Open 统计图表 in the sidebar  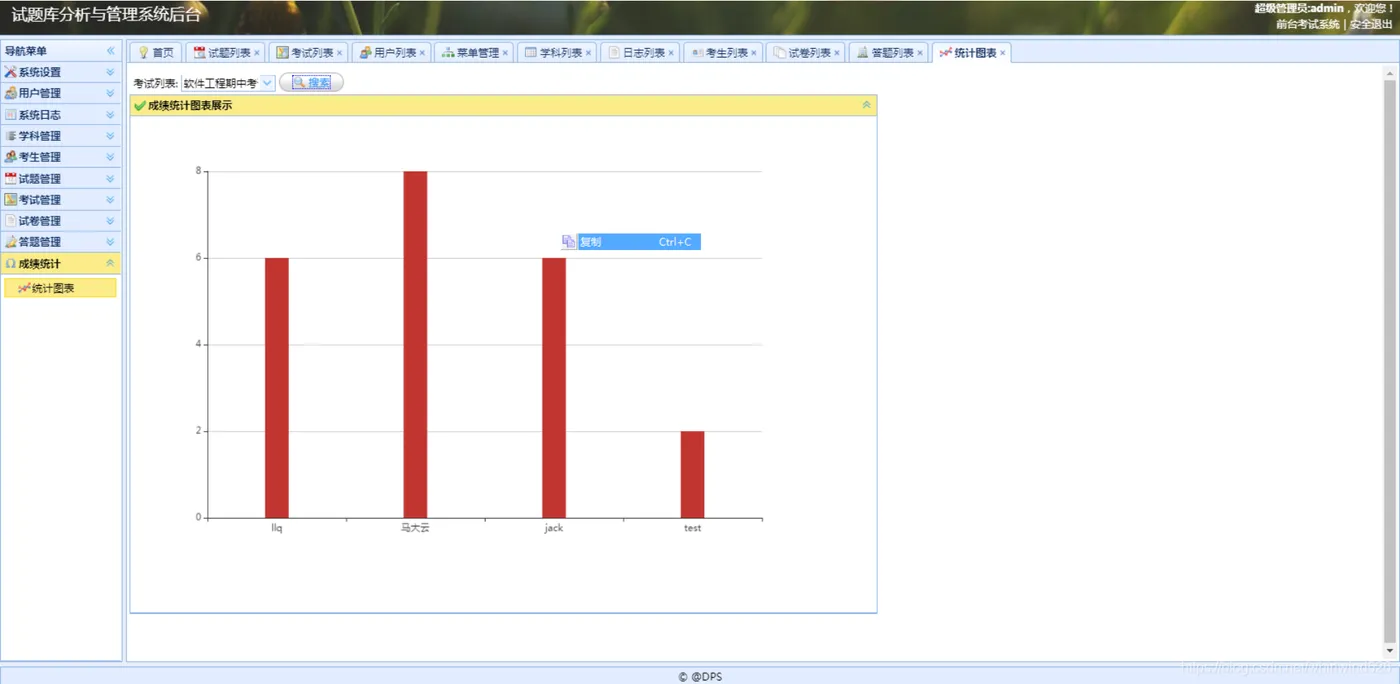[x=60, y=288]
